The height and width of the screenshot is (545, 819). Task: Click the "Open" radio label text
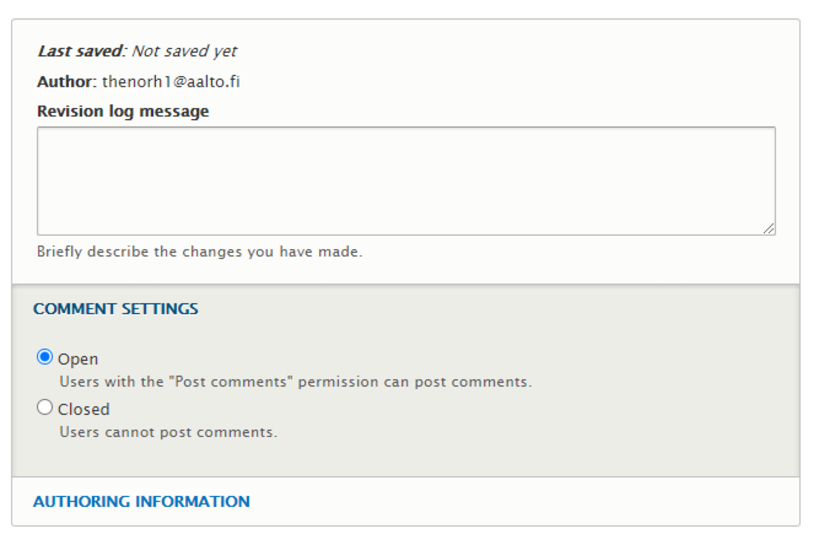pyautogui.click(x=78, y=359)
